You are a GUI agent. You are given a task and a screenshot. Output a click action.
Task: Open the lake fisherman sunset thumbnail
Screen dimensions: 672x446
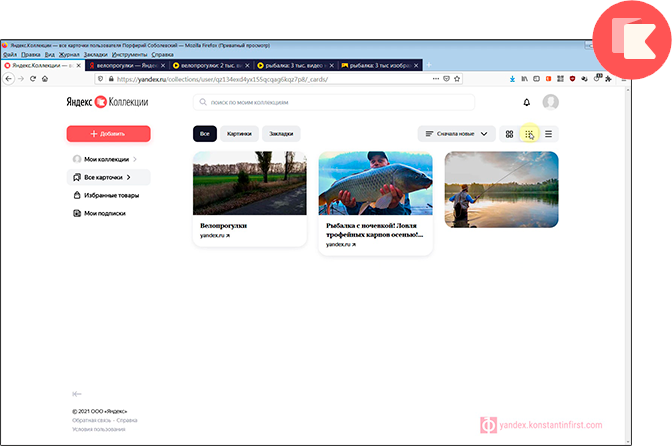click(501, 189)
